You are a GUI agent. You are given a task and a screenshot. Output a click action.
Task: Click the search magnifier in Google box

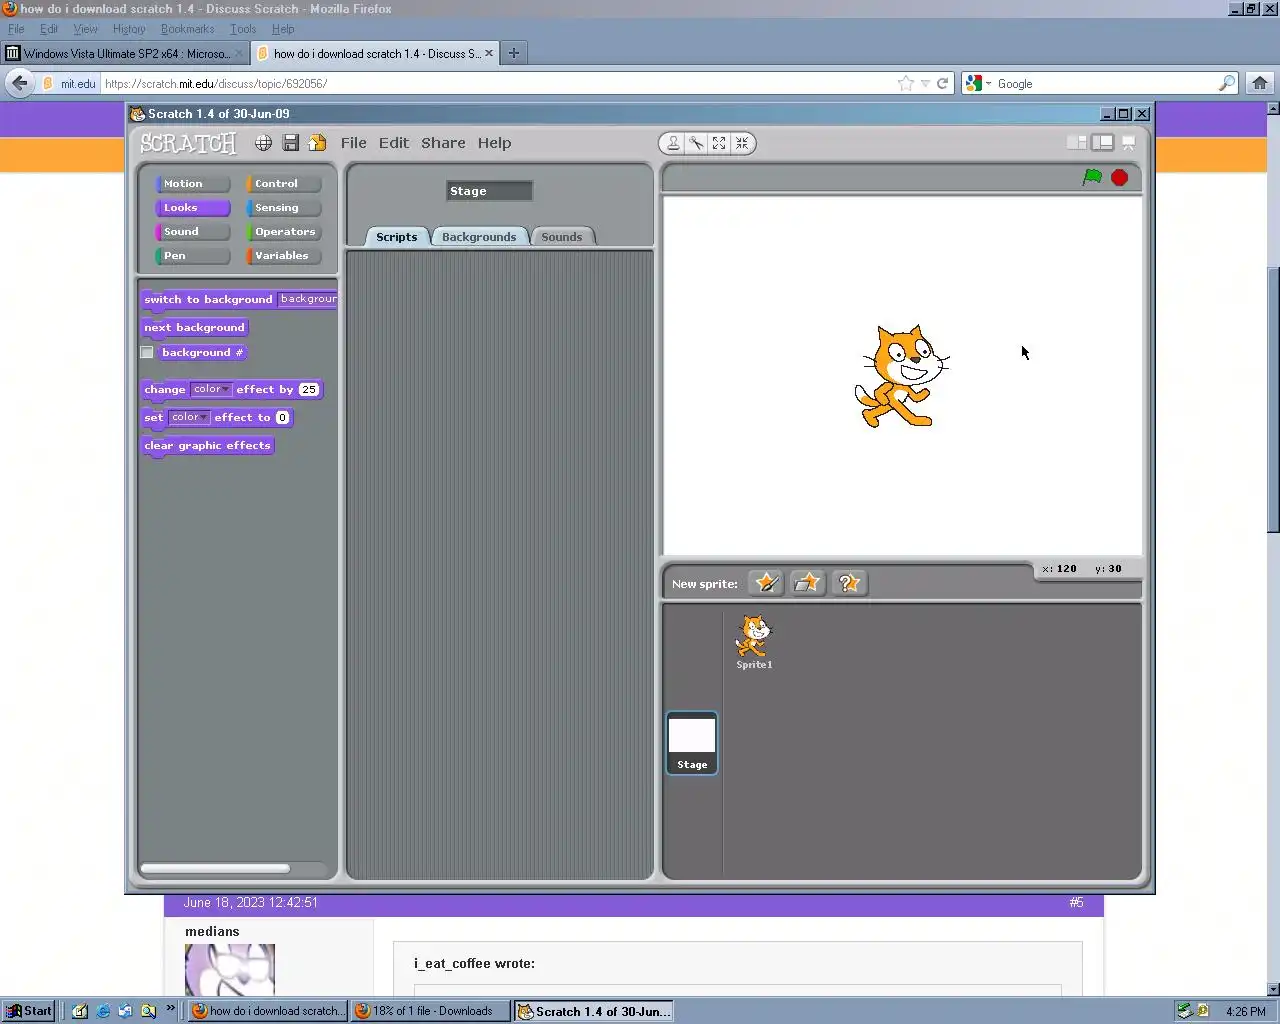[x=1226, y=84]
